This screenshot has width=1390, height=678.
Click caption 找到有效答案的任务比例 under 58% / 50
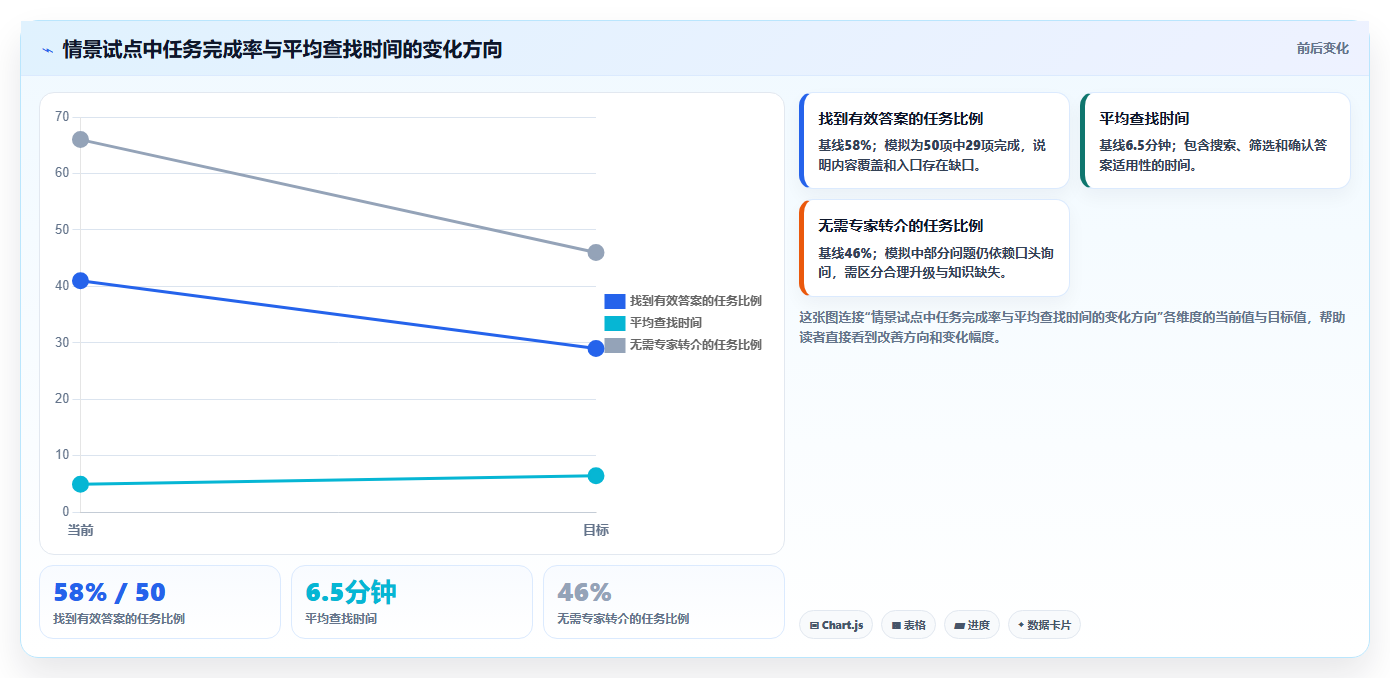point(119,619)
